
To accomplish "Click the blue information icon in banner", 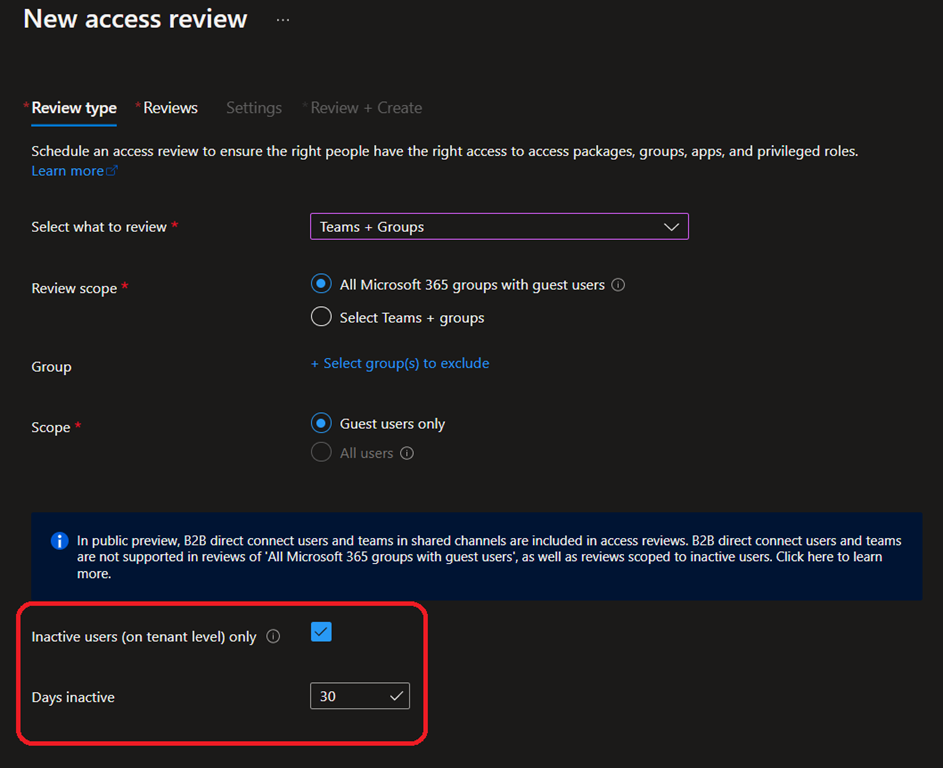I will click(59, 541).
